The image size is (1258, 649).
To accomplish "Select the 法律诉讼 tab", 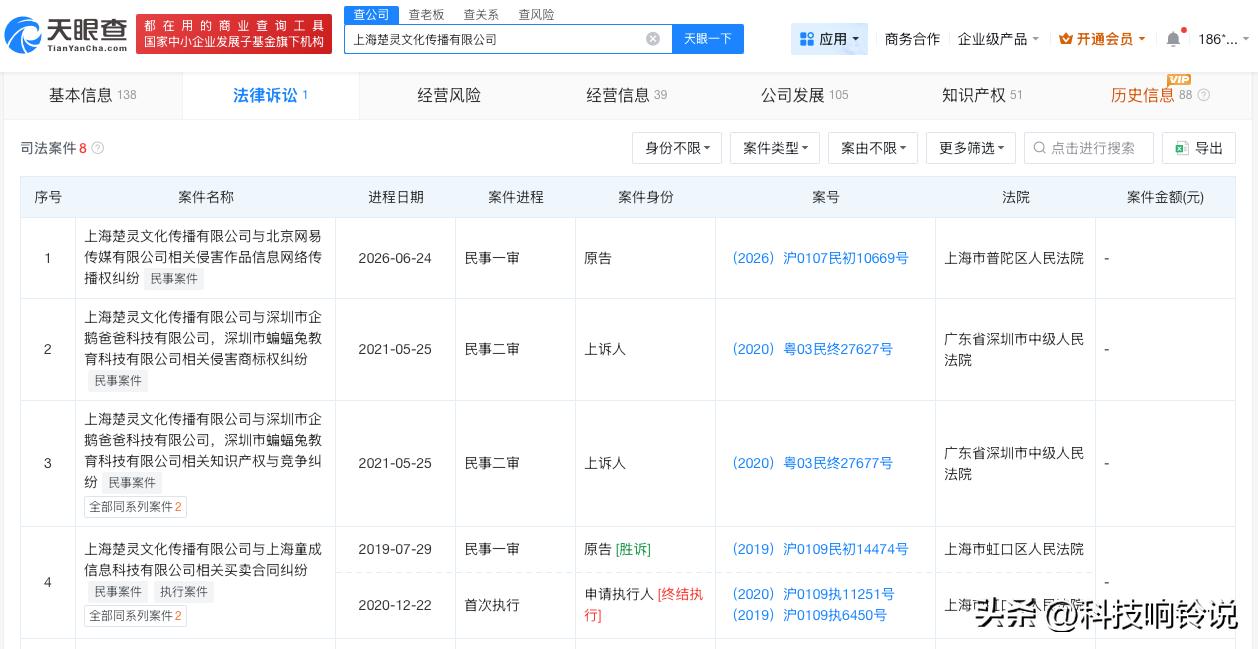I will [x=270, y=95].
